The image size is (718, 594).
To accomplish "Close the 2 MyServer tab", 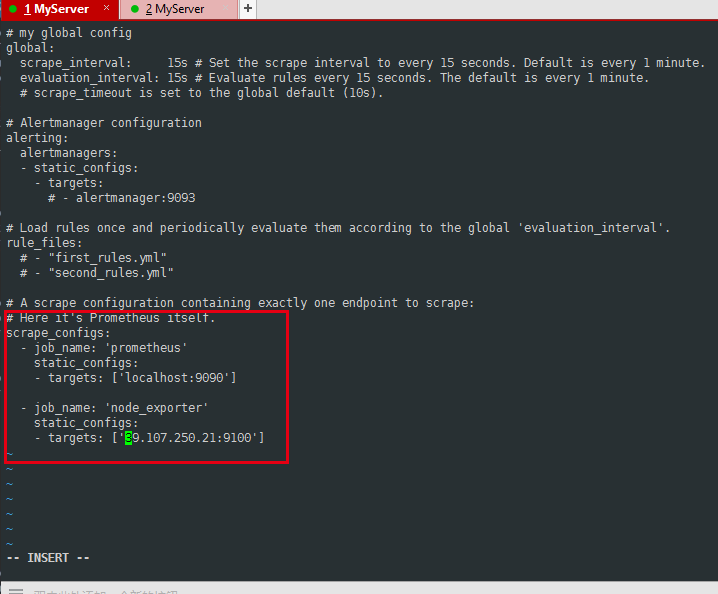I will click(x=225, y=8).
